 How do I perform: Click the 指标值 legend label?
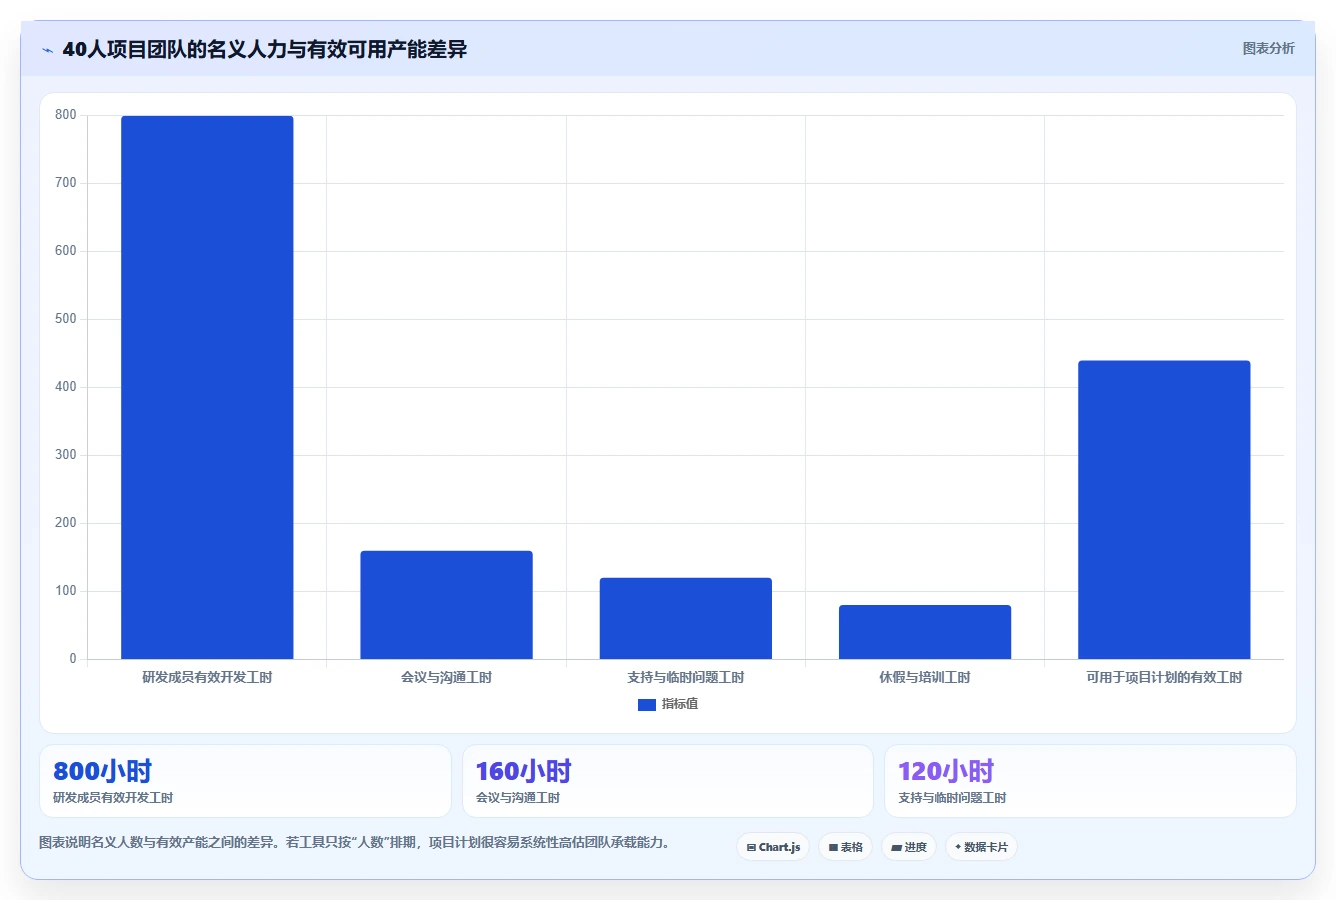coord(680,704)
